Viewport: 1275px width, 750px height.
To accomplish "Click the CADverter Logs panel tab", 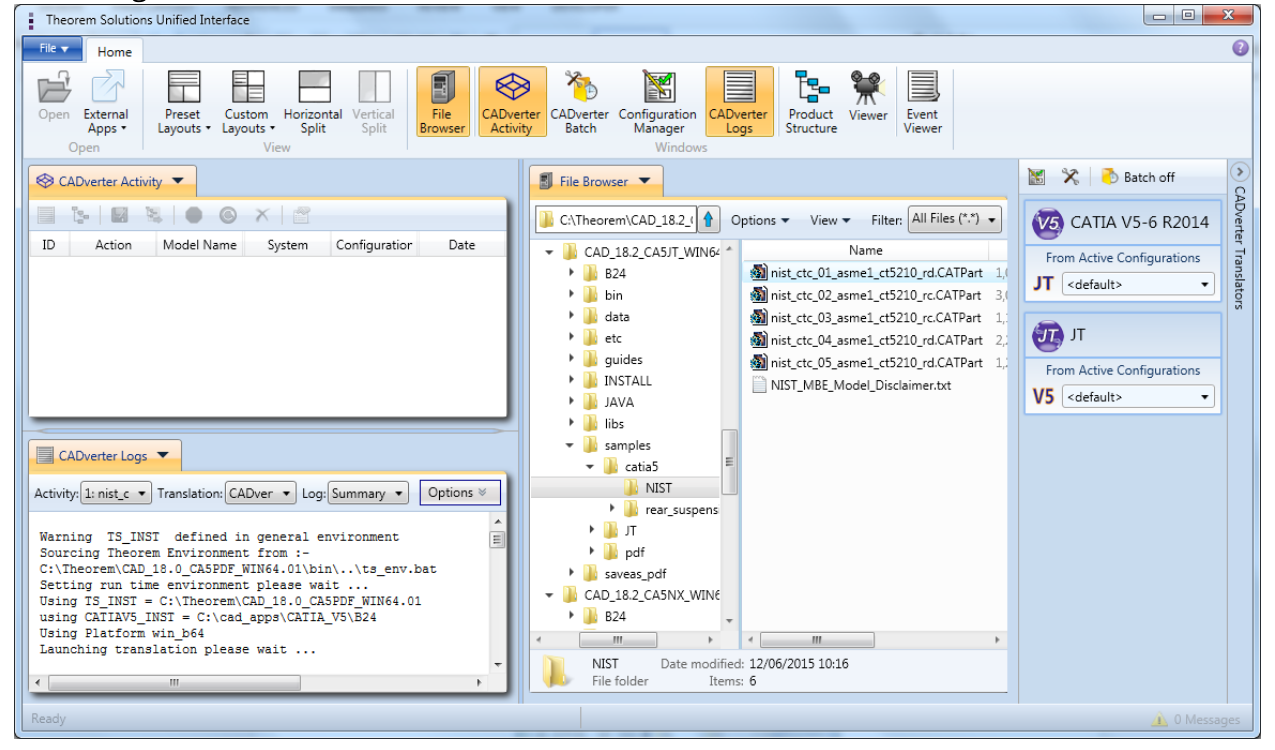I will [103, 455].
